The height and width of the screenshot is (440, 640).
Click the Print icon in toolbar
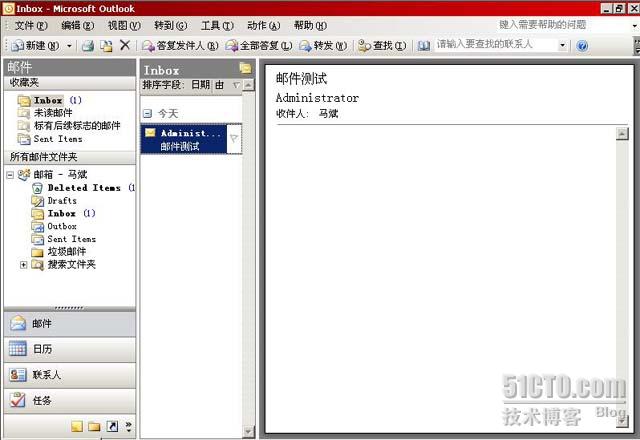tap(88, 45)
